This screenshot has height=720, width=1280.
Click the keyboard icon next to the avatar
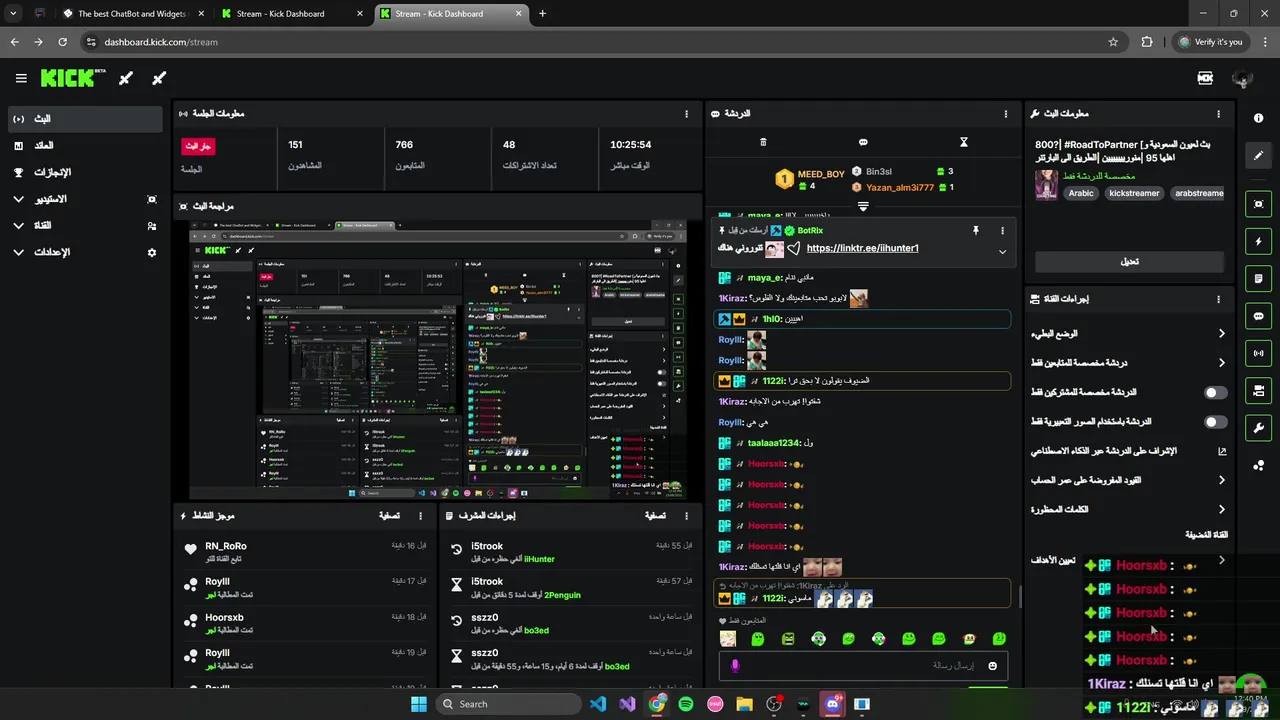[1205, 78]
